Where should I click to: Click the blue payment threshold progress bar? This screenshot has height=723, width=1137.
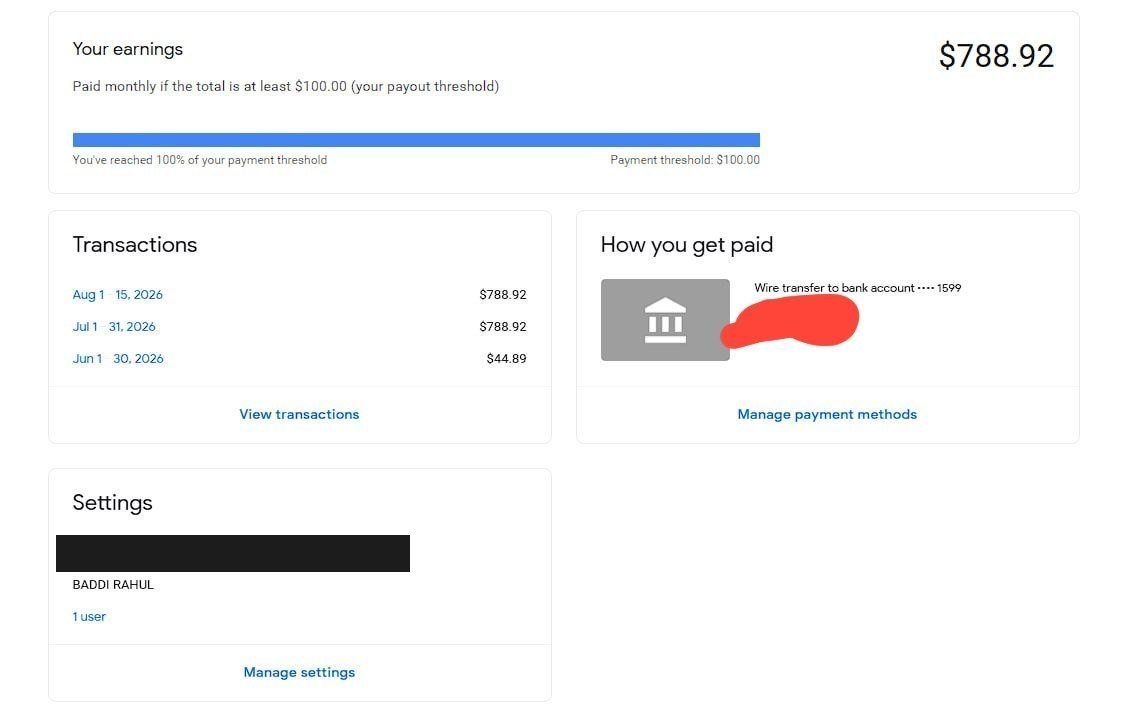point(416,140)
